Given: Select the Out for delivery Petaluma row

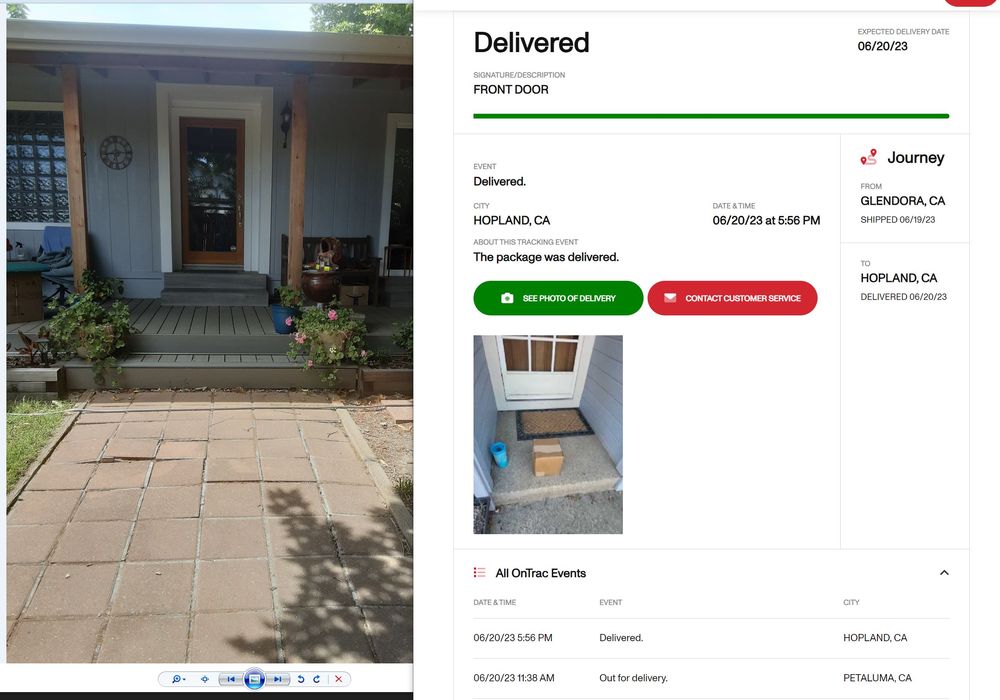Looking at the screenshot, I should (711, 678).
